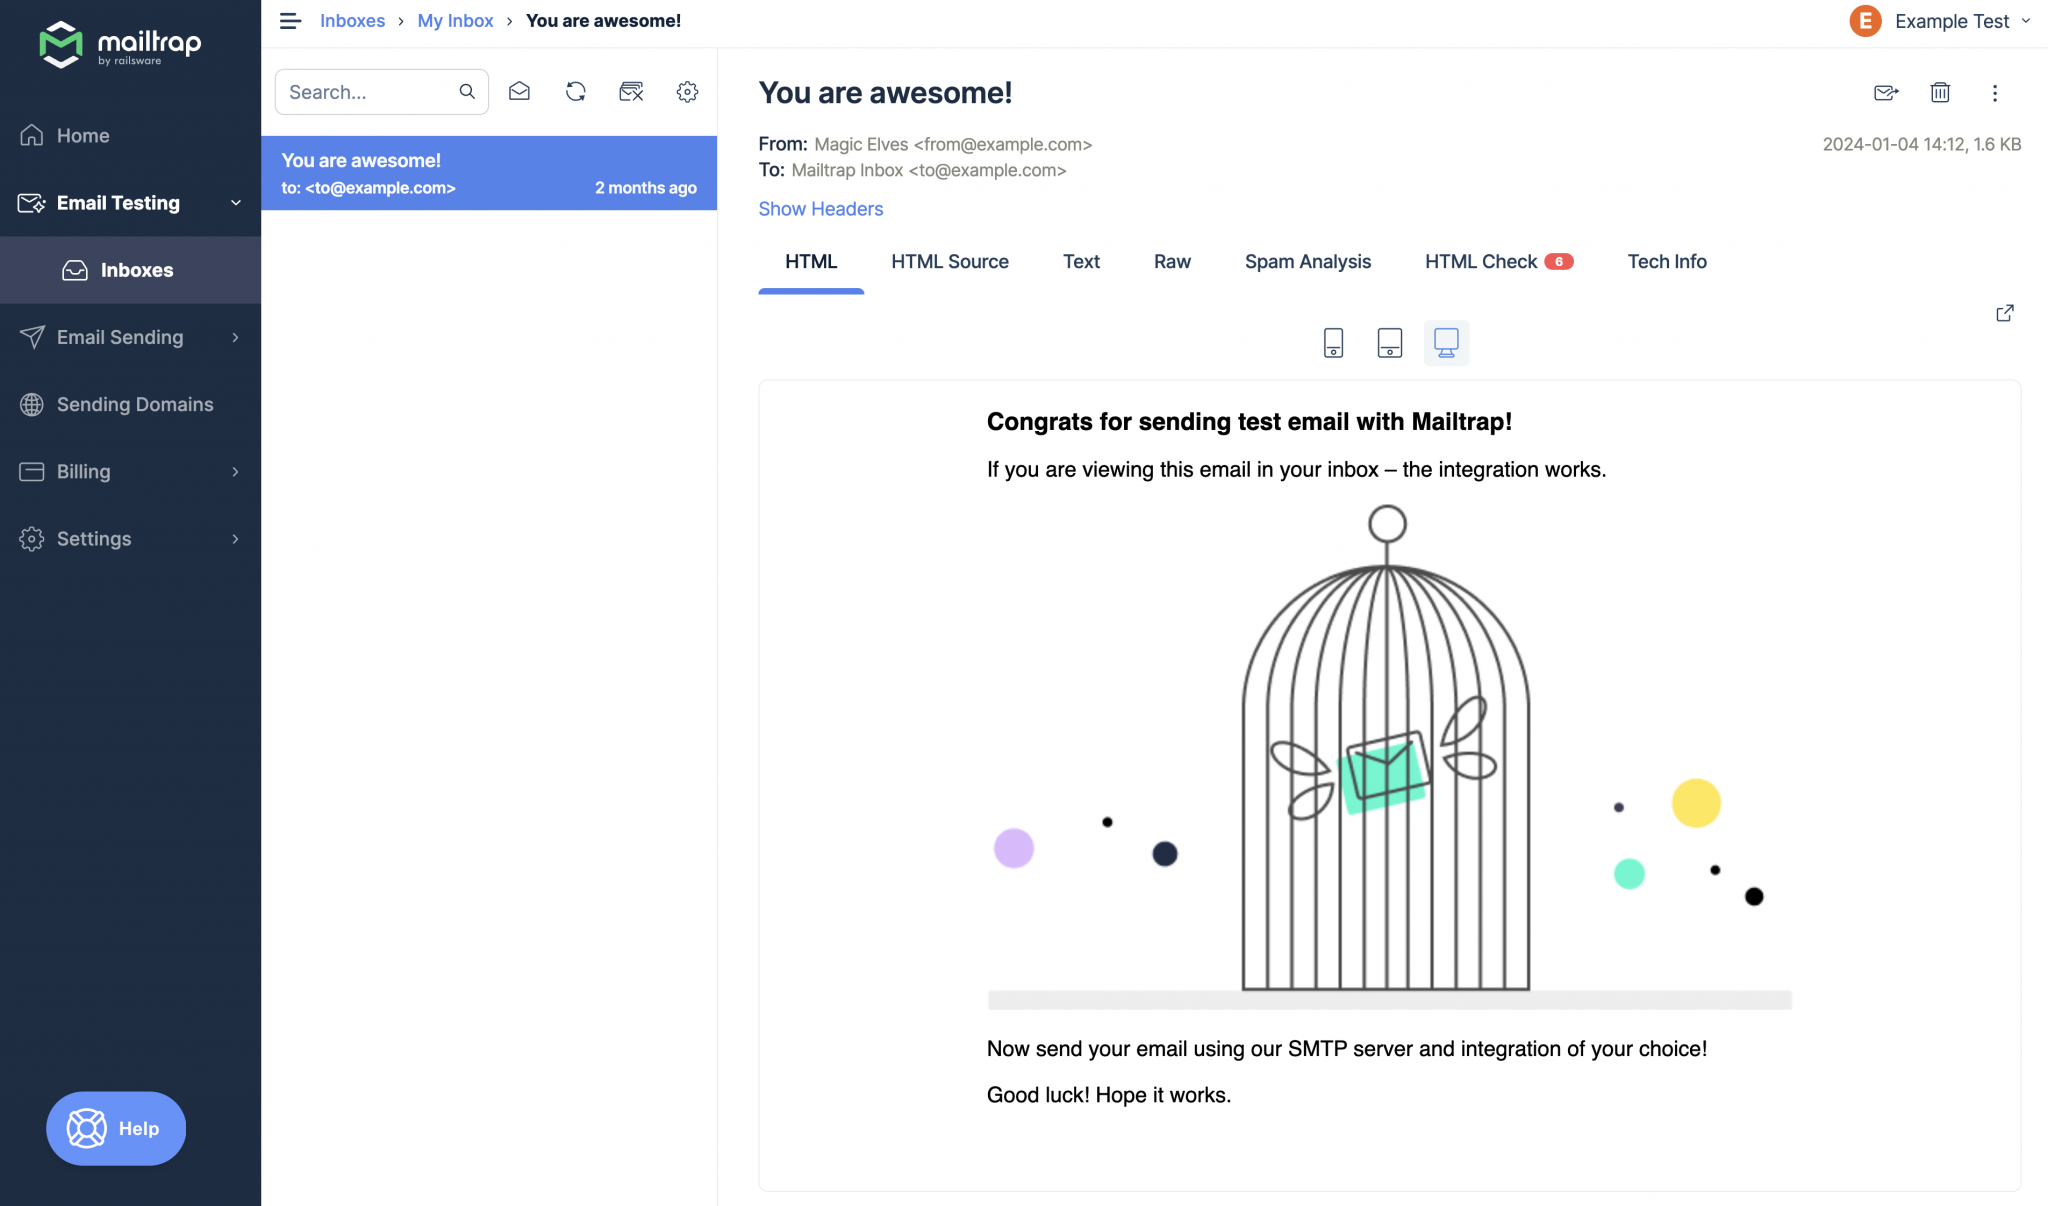This screenshot has height=1206, width=2048.
Task: Open the Help button
Action: tap(115, 1128)
